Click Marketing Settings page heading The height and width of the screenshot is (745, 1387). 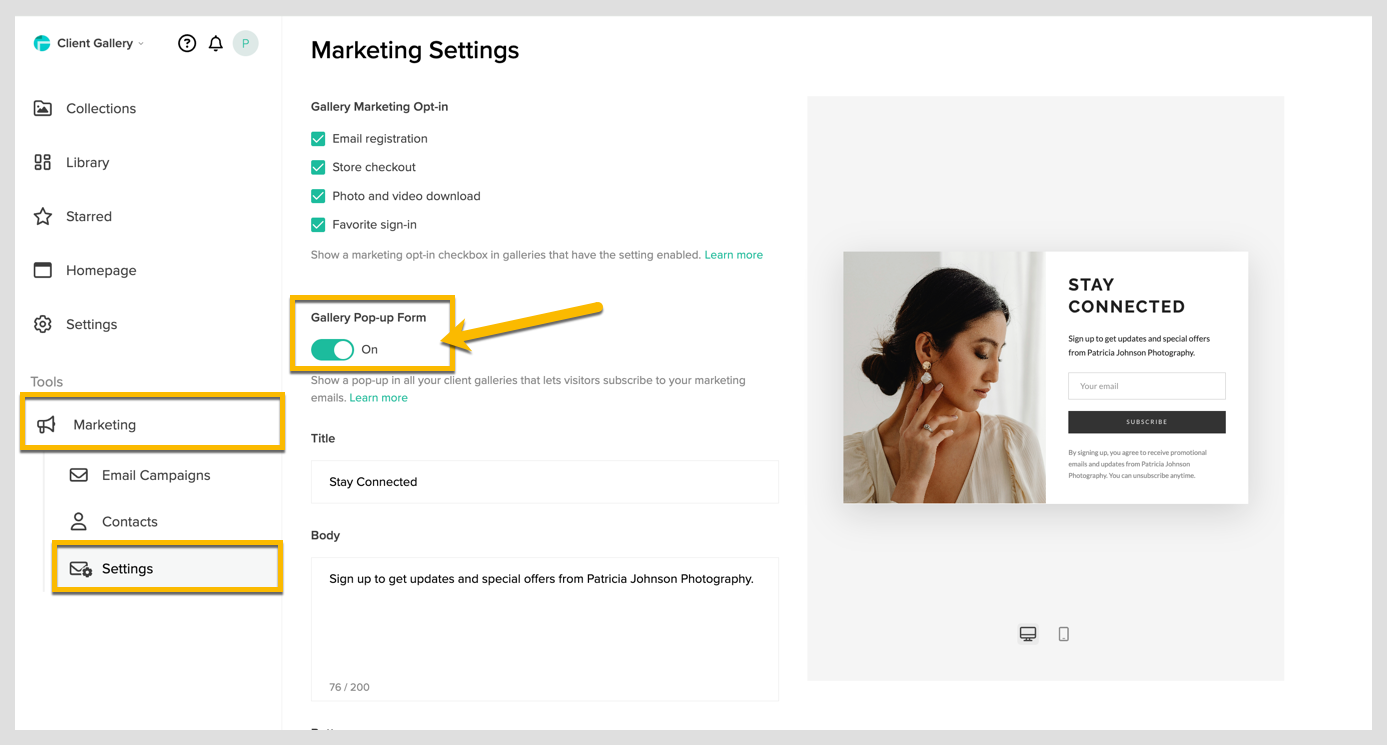tap(415, 50)
